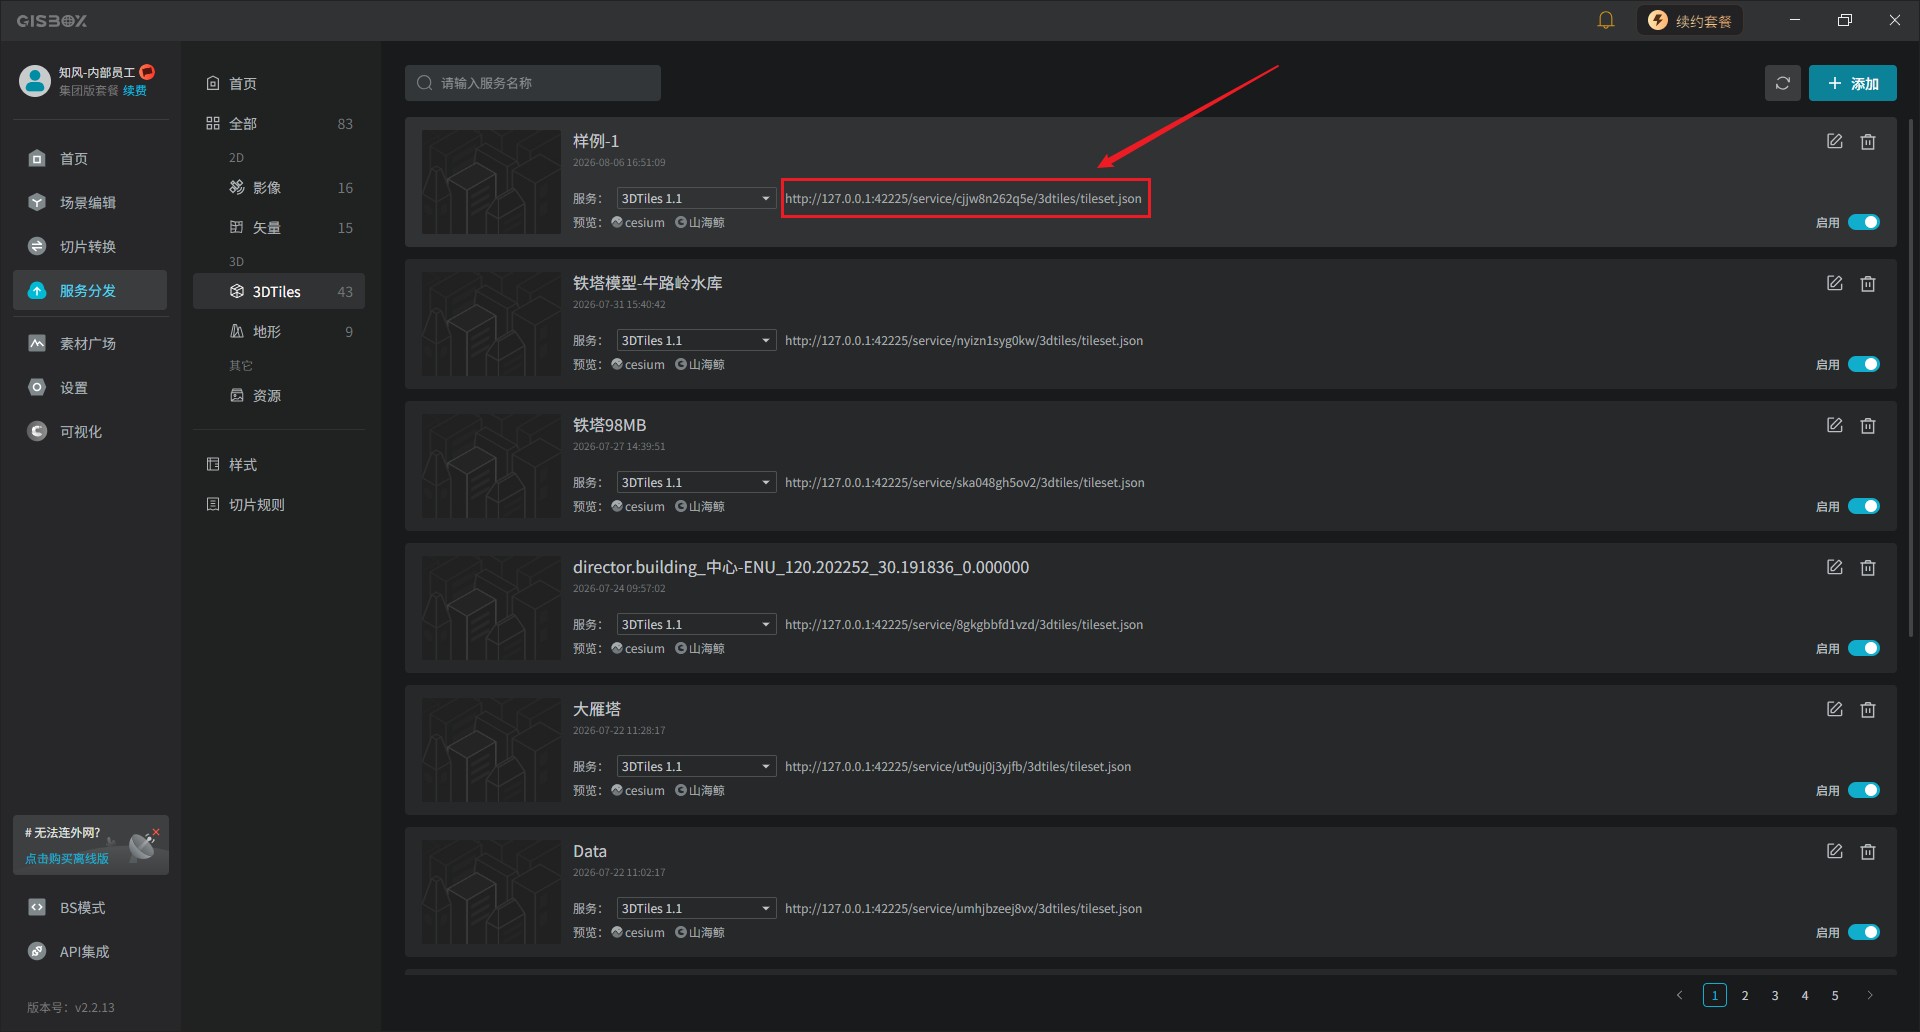Go to 首页 in the main sidebar

(x=90, y=159)
